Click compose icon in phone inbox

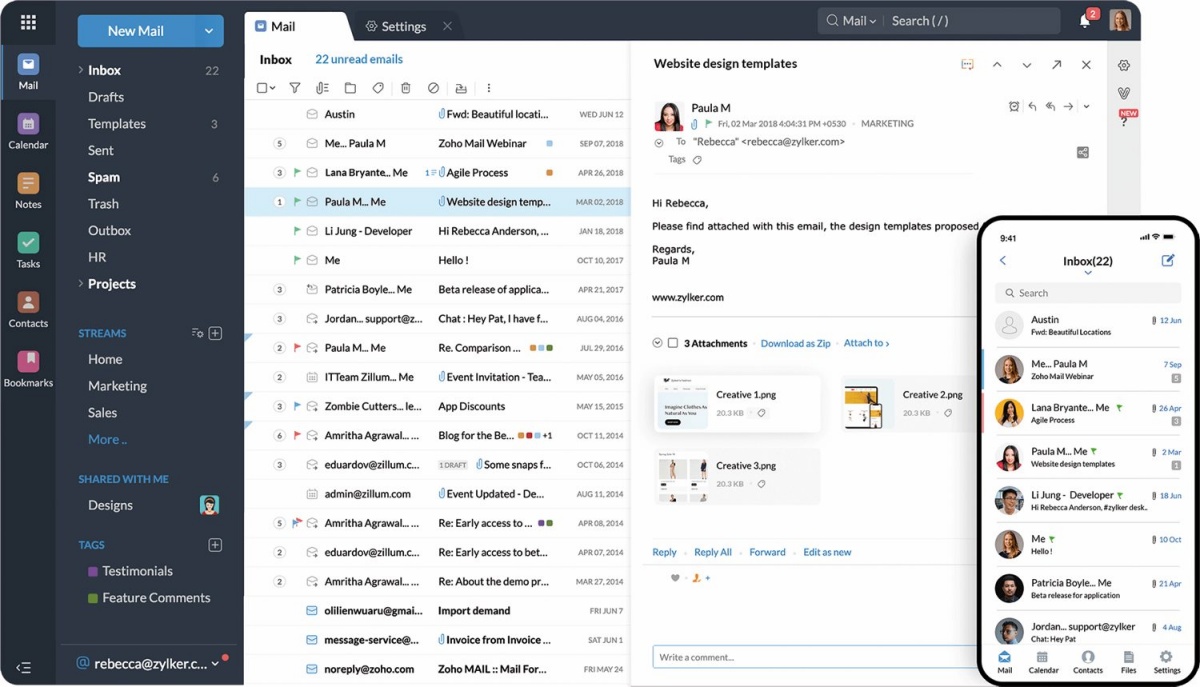(1167, 261)
